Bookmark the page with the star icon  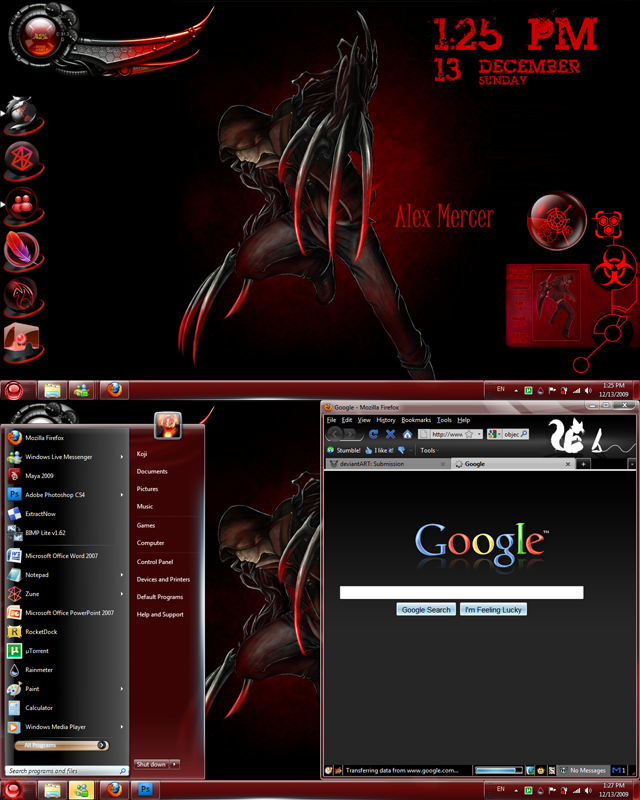coord(469,434)
